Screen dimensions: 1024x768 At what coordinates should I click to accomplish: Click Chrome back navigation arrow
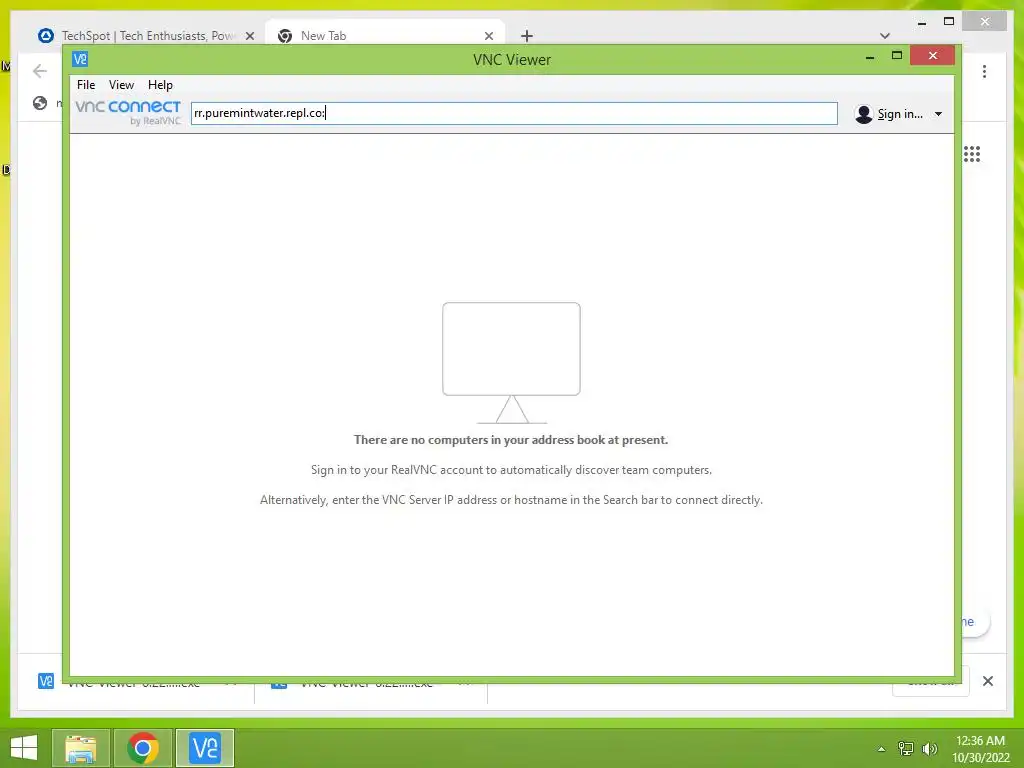coord(40,71)
